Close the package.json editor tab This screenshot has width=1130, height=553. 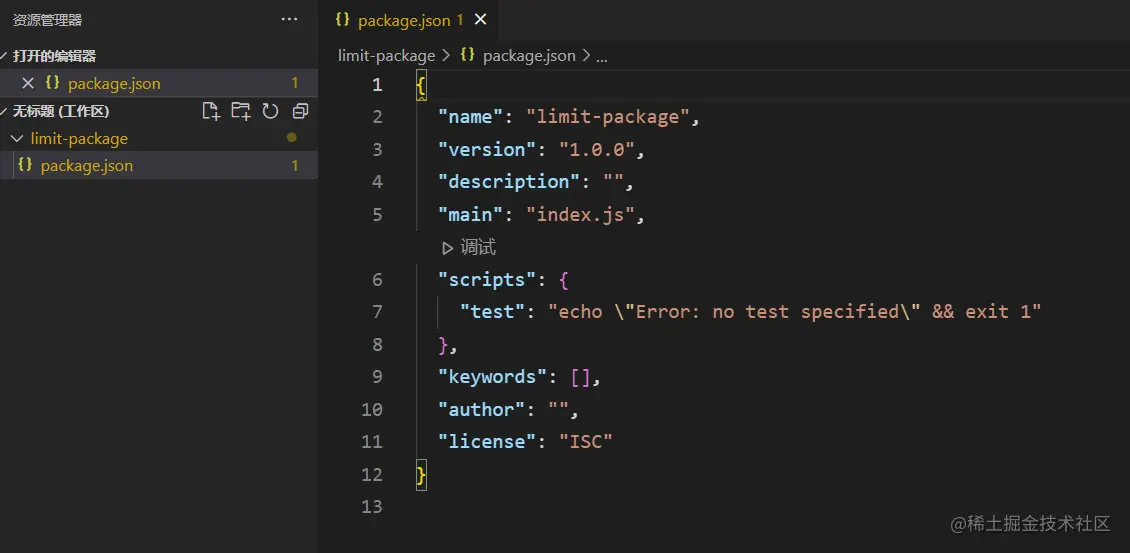point(481,20)
